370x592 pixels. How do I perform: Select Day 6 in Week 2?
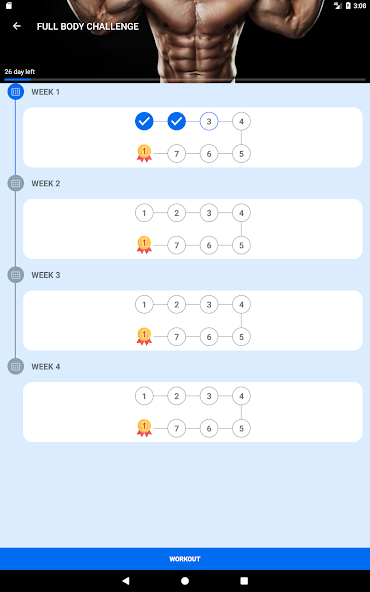pos(209,245)
